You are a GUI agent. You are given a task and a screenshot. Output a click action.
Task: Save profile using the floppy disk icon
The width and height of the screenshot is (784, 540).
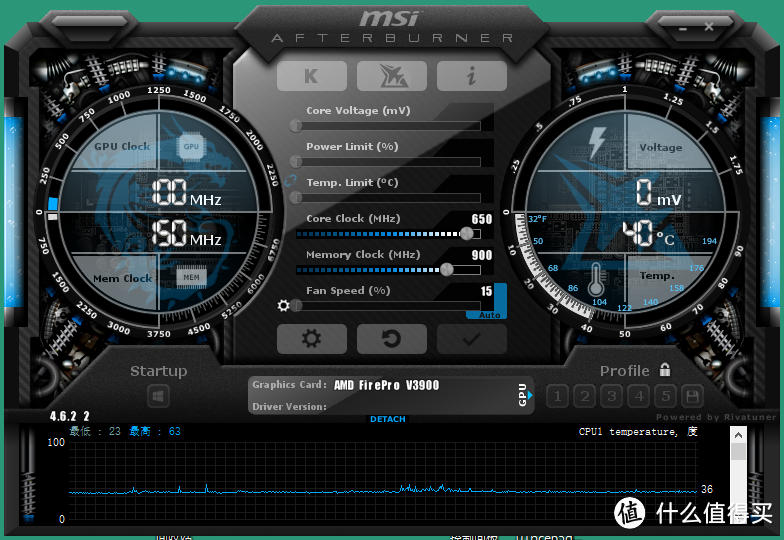click(x=694, y=397)
